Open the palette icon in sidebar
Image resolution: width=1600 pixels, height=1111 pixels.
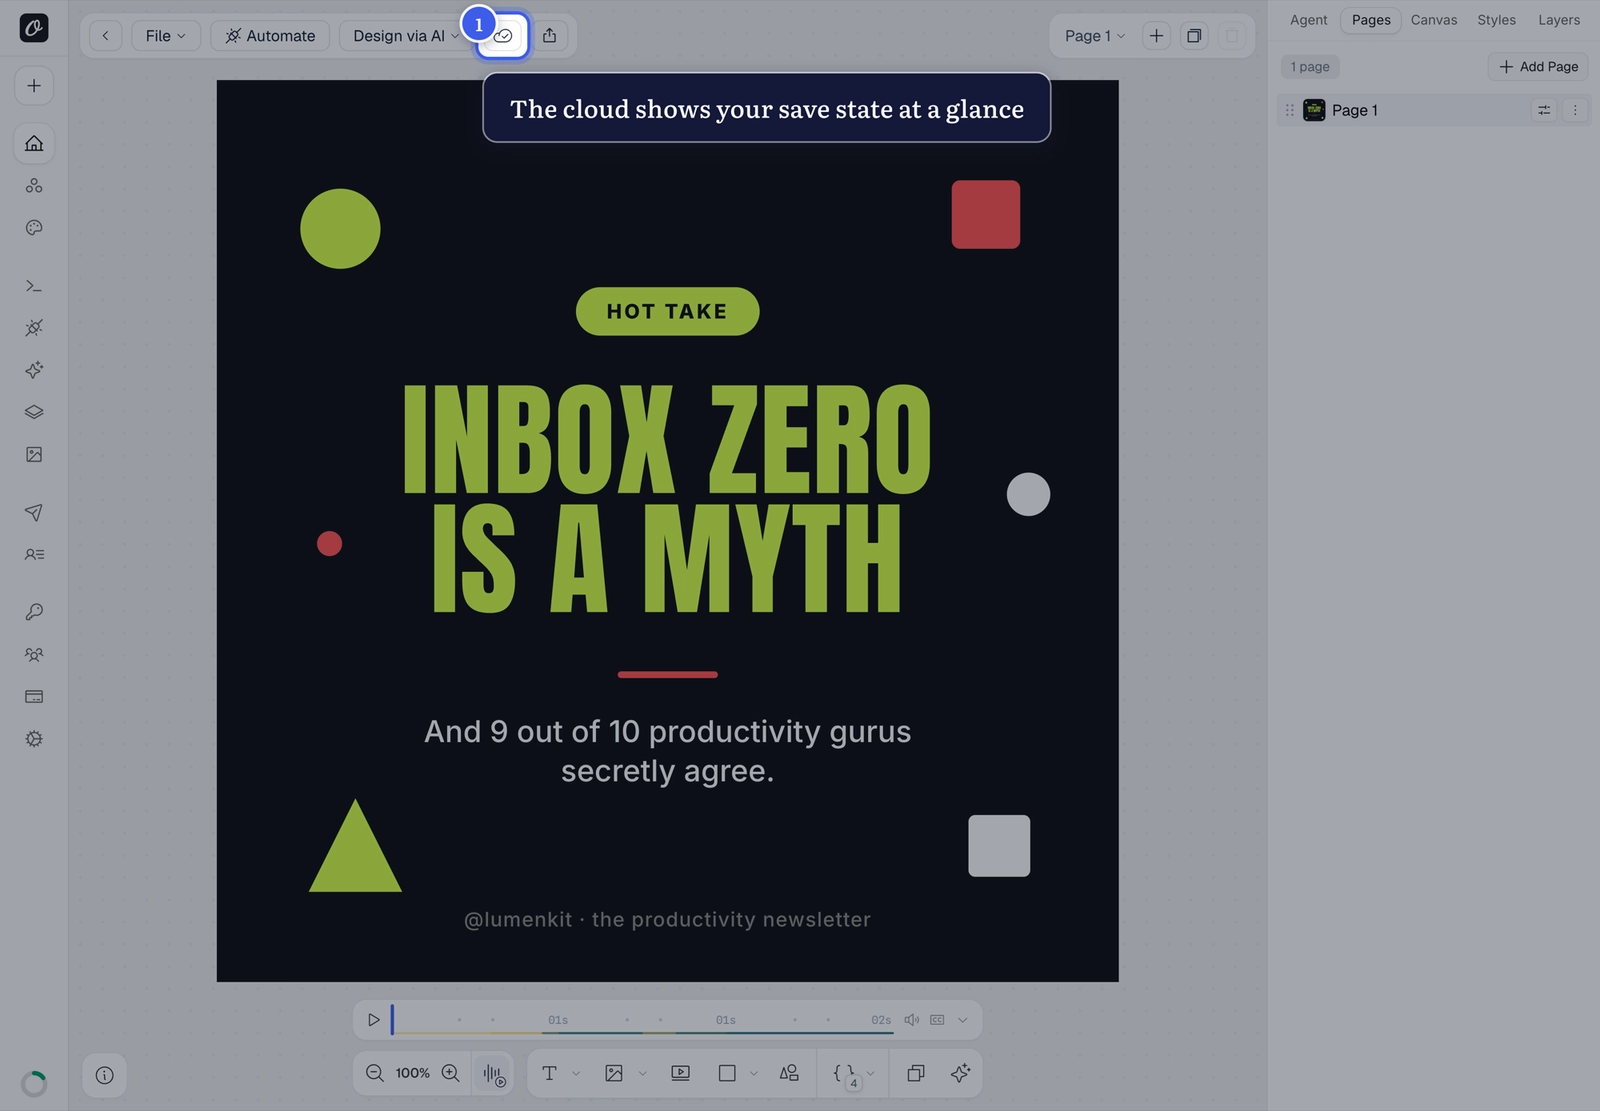coord(34,227)
